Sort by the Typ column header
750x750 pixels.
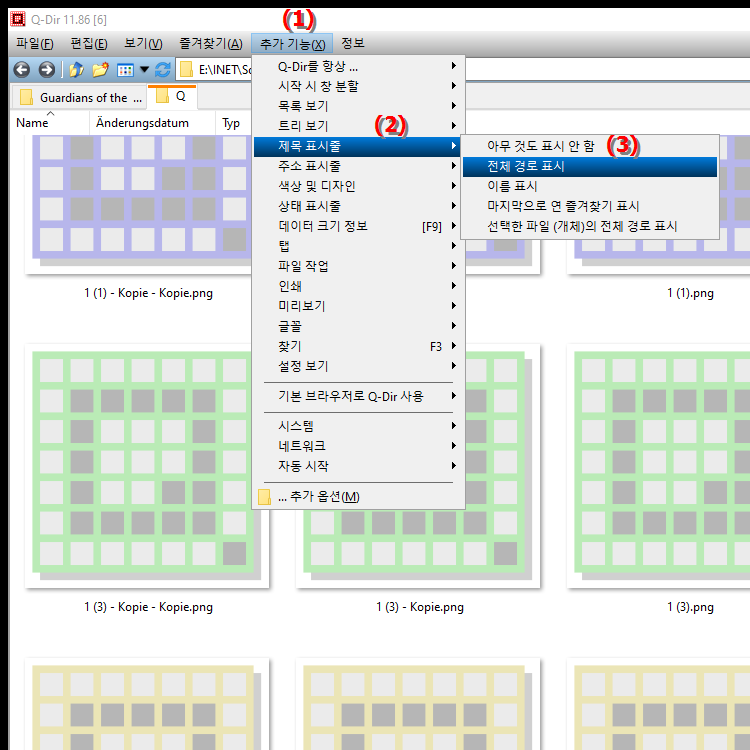(231, 123)
